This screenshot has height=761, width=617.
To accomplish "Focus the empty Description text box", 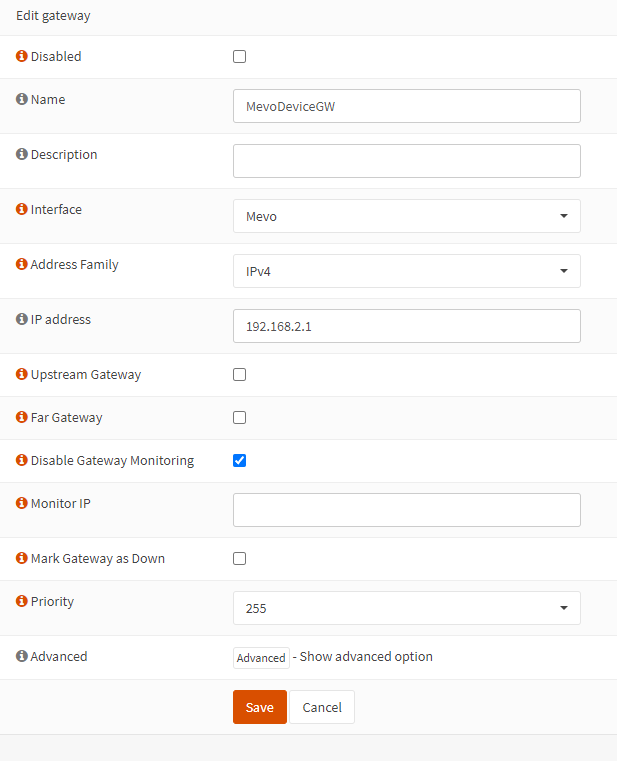I will [x=406, y=161].
